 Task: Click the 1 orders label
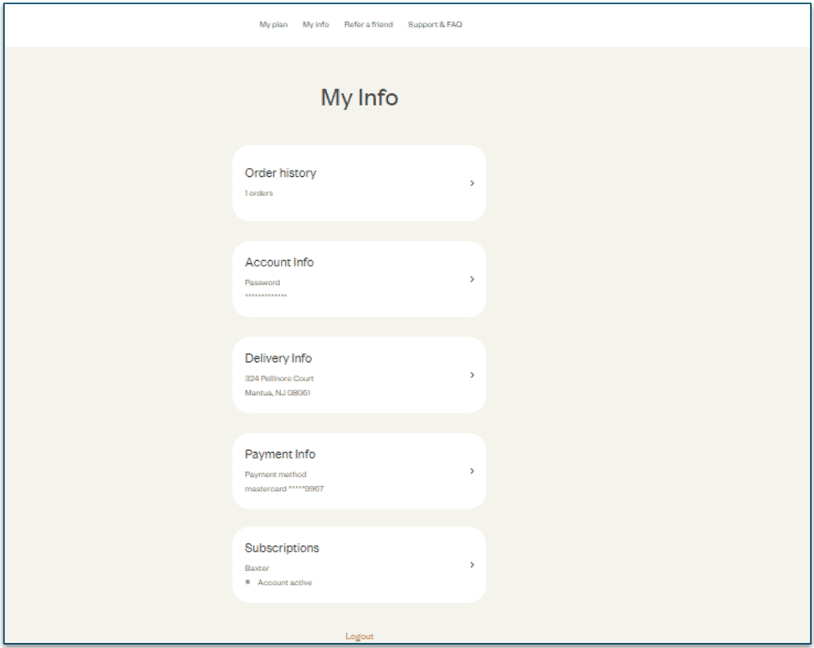(x=259, y=192)
